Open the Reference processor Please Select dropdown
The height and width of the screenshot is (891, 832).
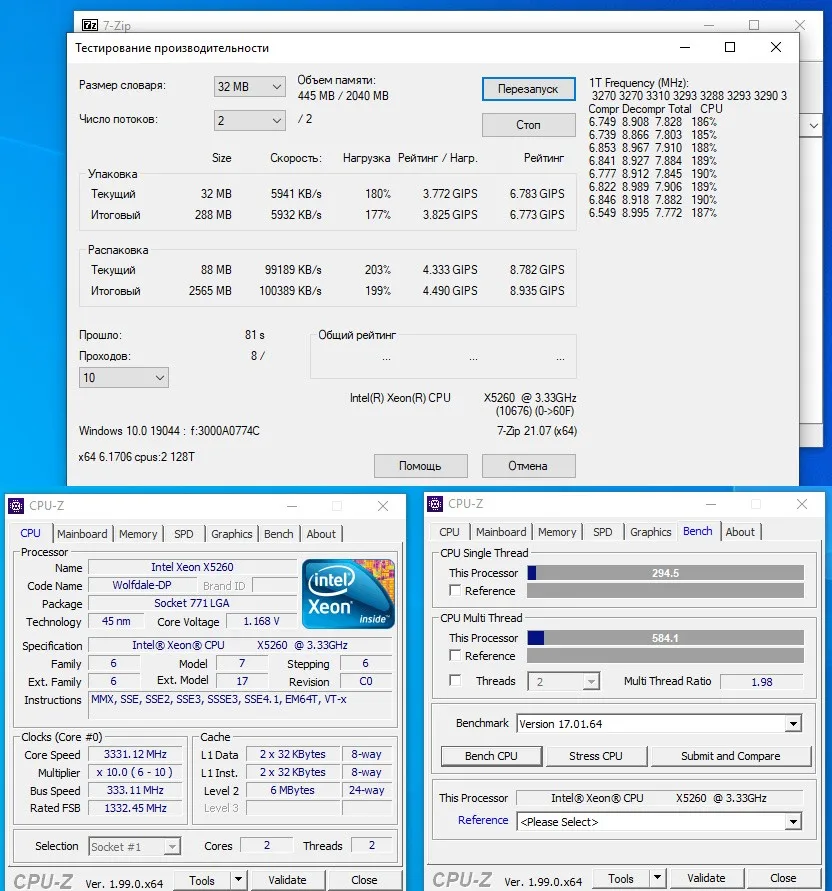[659, 822]
